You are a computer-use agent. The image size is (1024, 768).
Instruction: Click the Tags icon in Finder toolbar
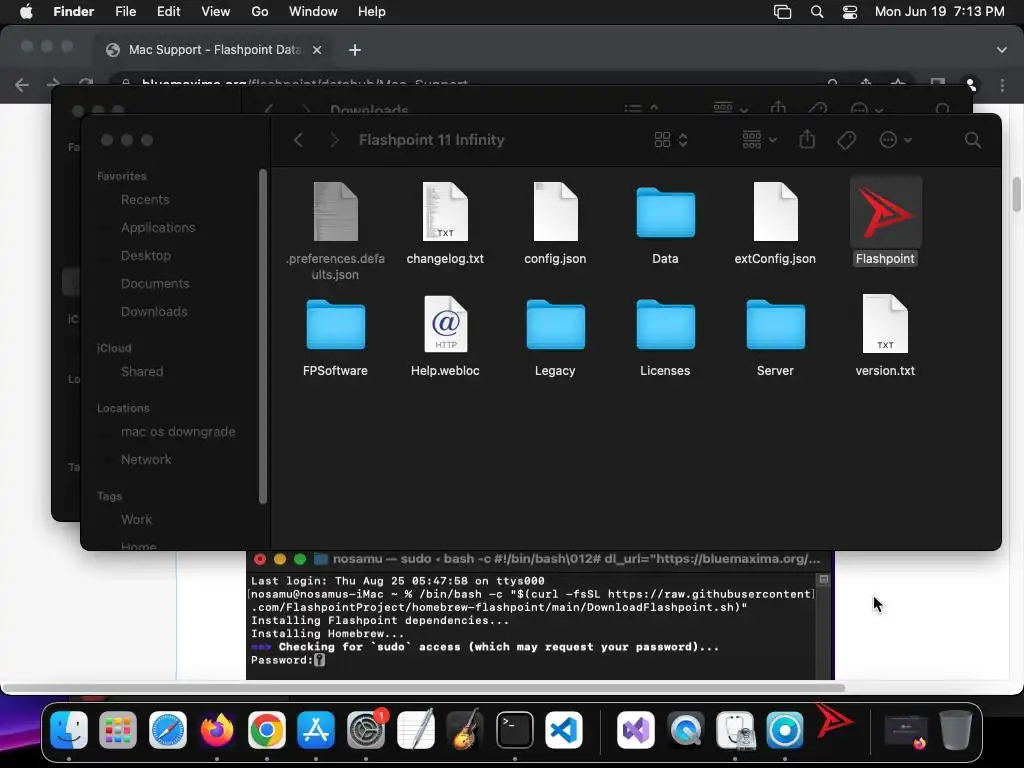point(846,140)
